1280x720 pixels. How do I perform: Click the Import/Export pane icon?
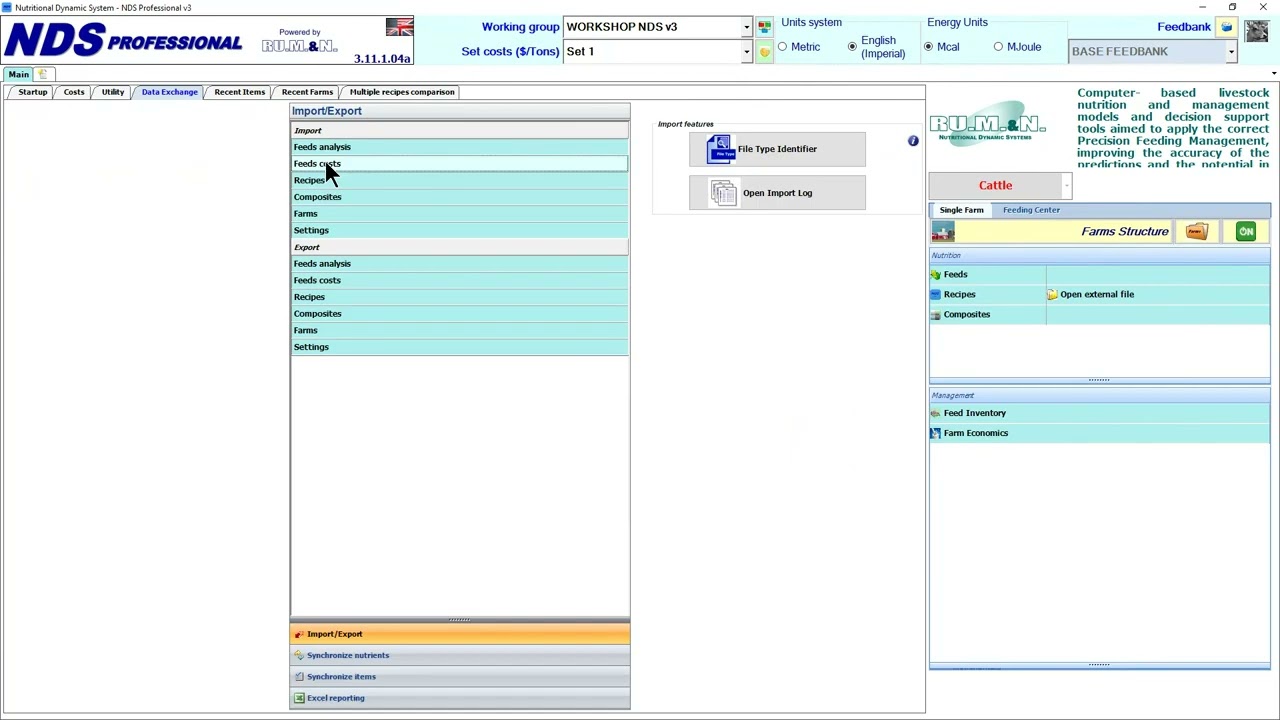(x=299, y=634)
